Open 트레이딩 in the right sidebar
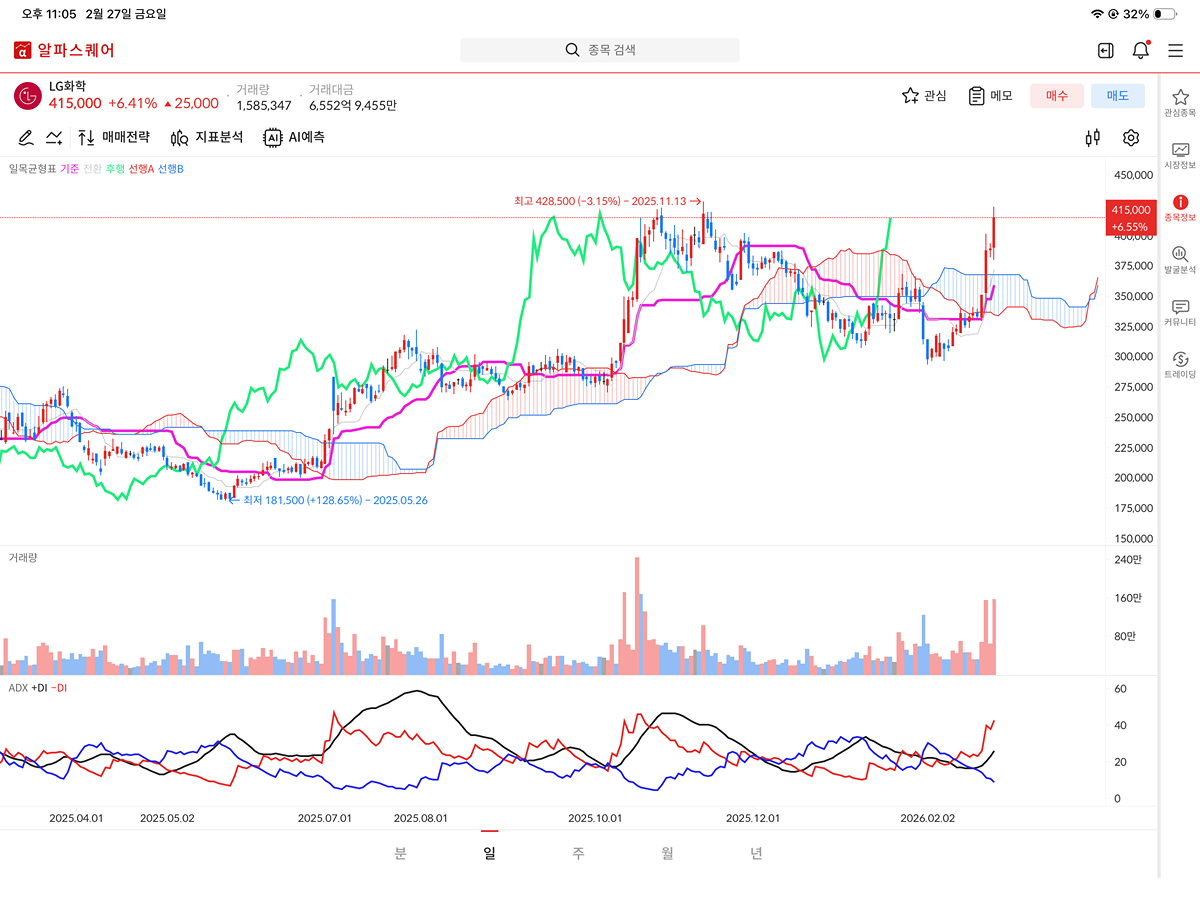This screenshot has width=1200, height=900. point(1180,365)
